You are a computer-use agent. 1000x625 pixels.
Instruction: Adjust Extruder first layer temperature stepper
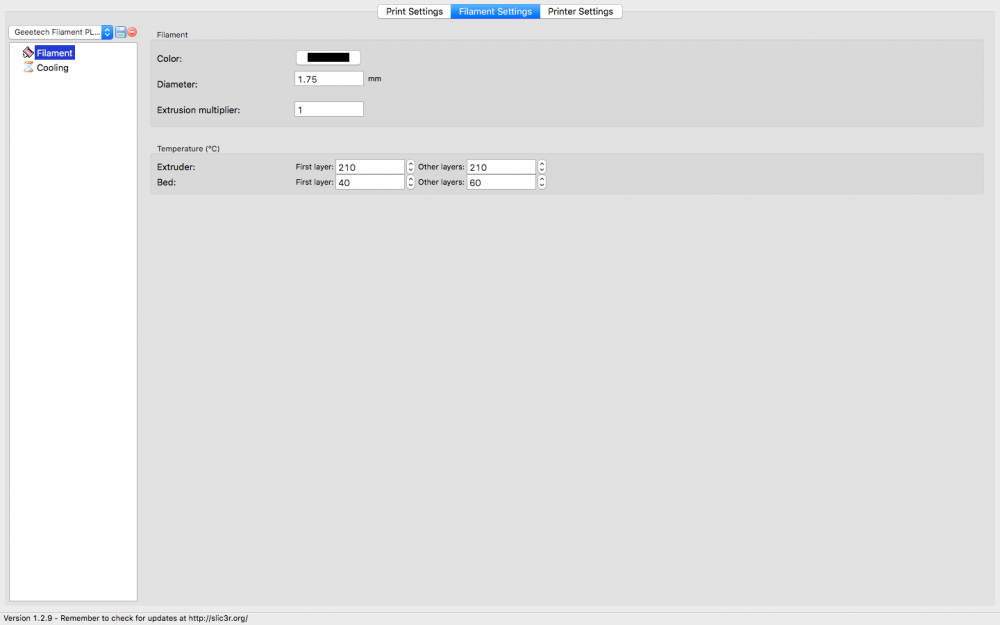411,167
